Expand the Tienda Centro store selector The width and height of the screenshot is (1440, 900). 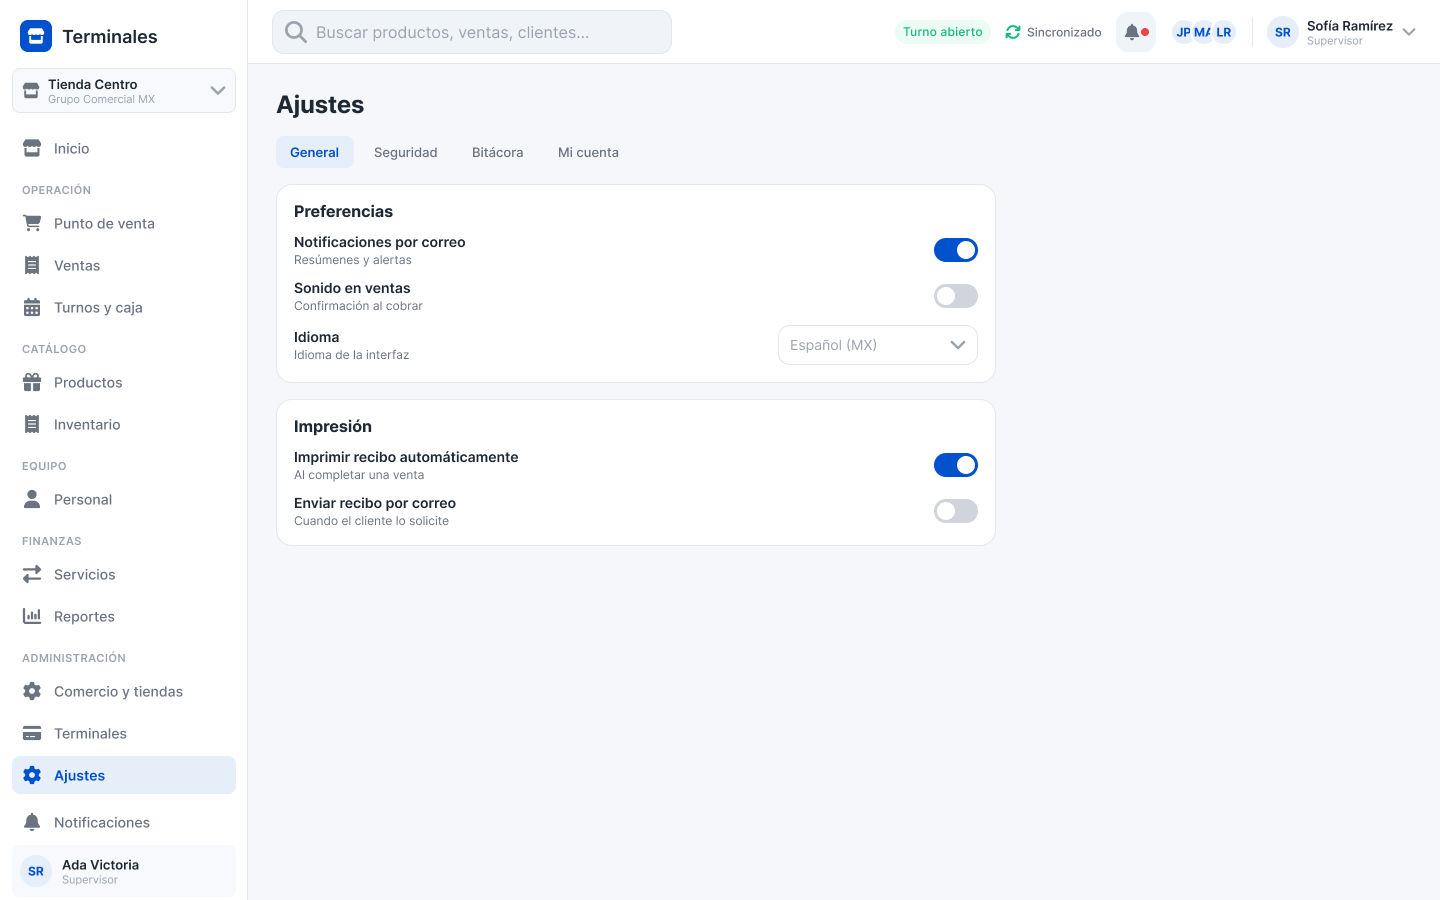[x=124, y=91]
